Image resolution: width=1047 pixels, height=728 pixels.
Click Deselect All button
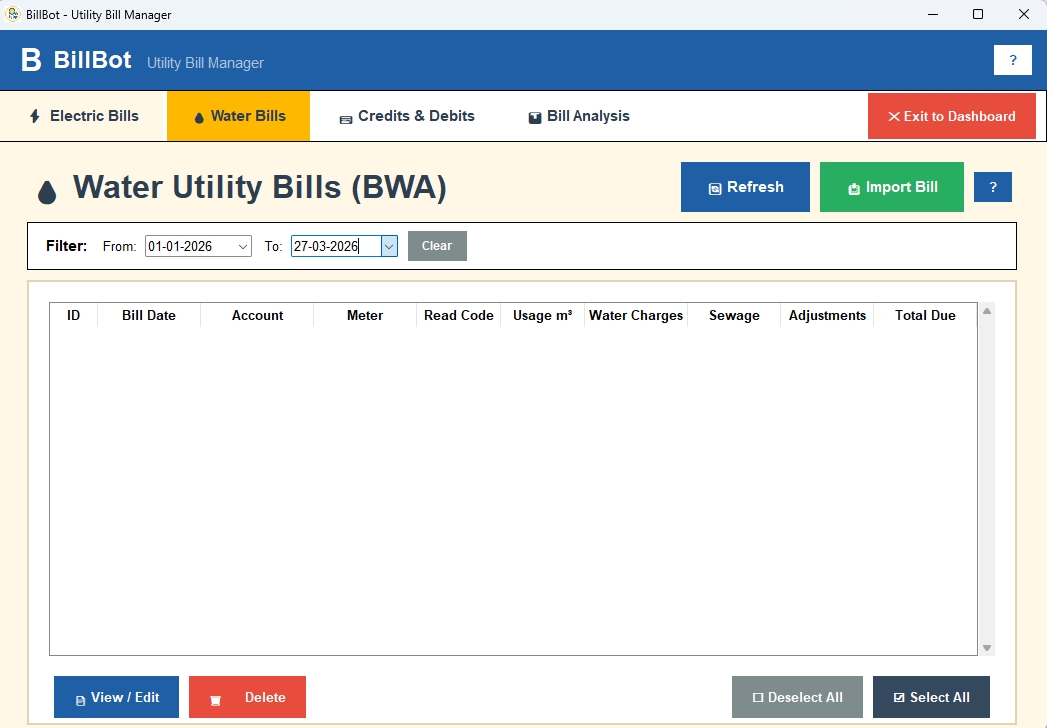(797, 697)
